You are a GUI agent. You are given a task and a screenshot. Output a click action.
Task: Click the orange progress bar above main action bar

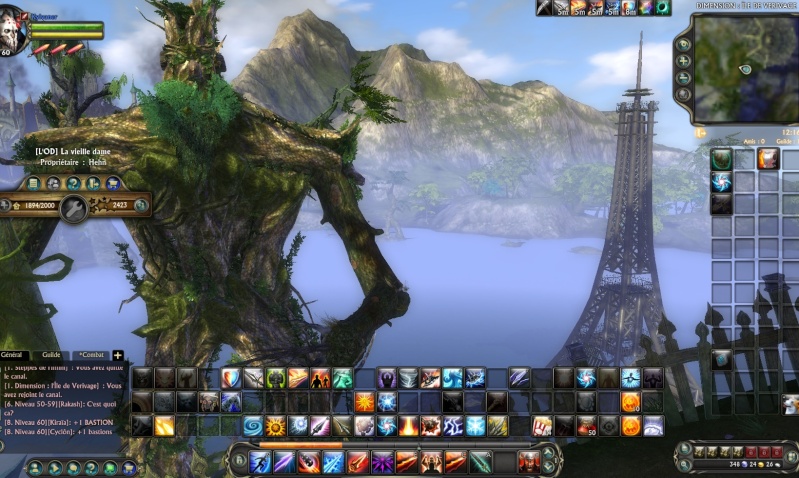pos(301,445)
